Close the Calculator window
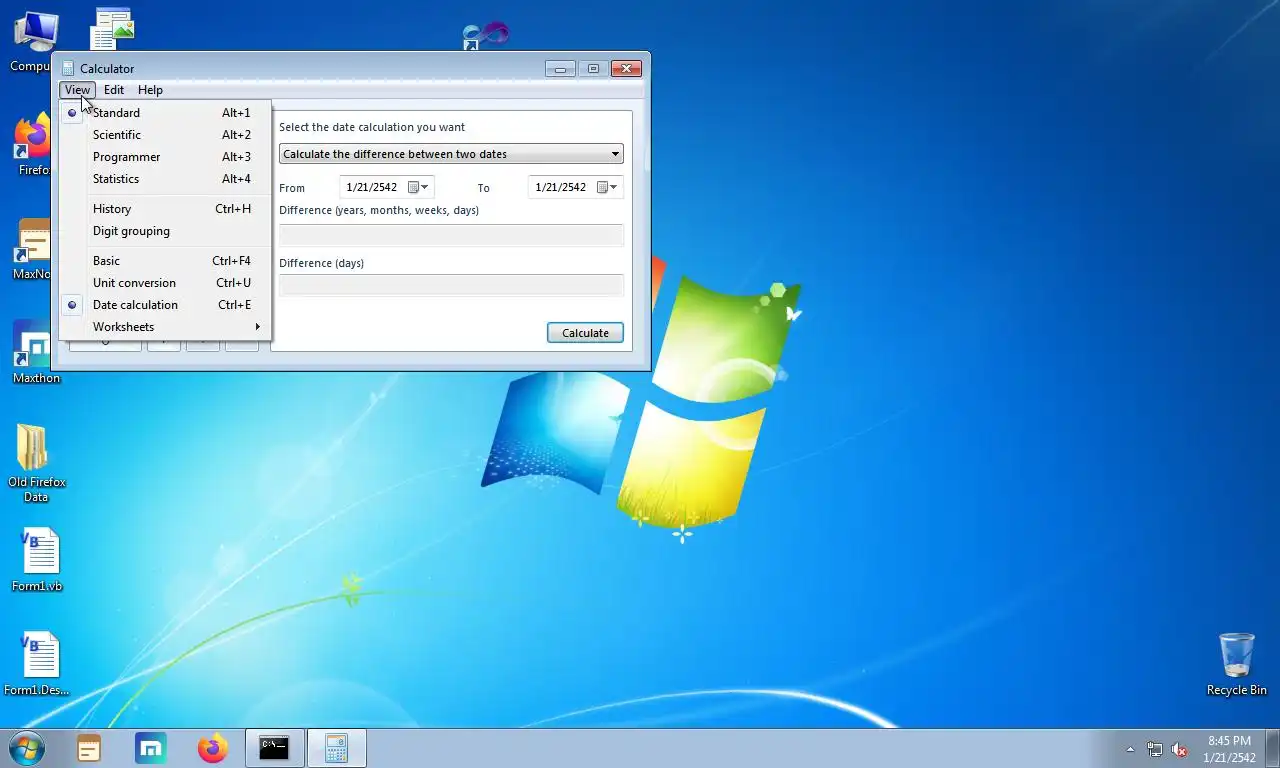The height and width of the screenshot is (768, 1280). [626, 69]
